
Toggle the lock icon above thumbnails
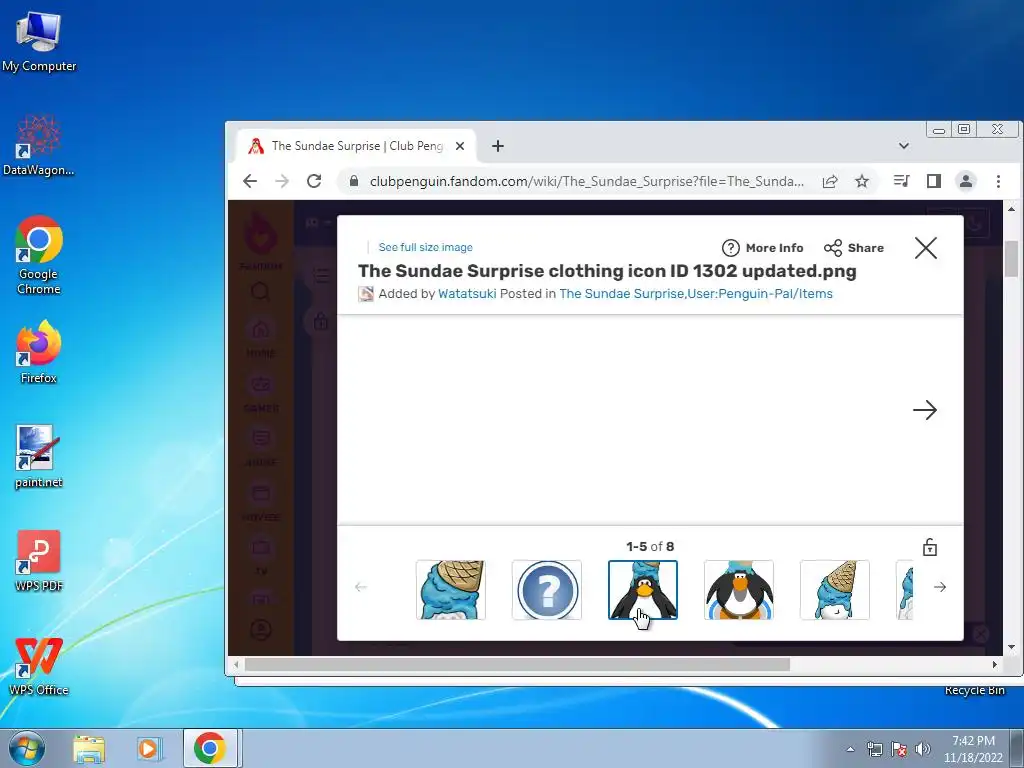click(929, 547)
